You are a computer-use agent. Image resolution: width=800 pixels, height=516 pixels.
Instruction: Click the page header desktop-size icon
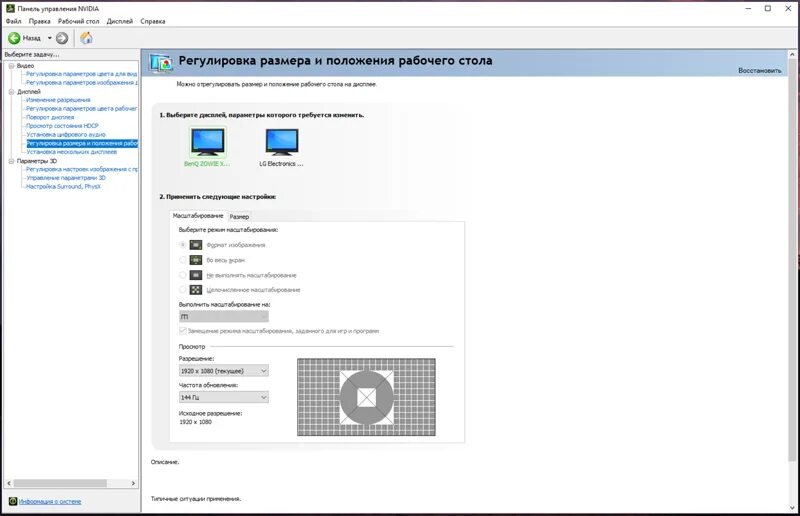(161, 63)
